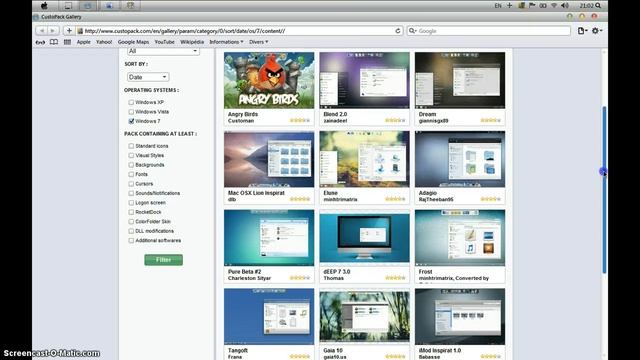The width and height of the screenshot is (640, 360).
Task: Click the volume speaker icon
Action: 565,5
